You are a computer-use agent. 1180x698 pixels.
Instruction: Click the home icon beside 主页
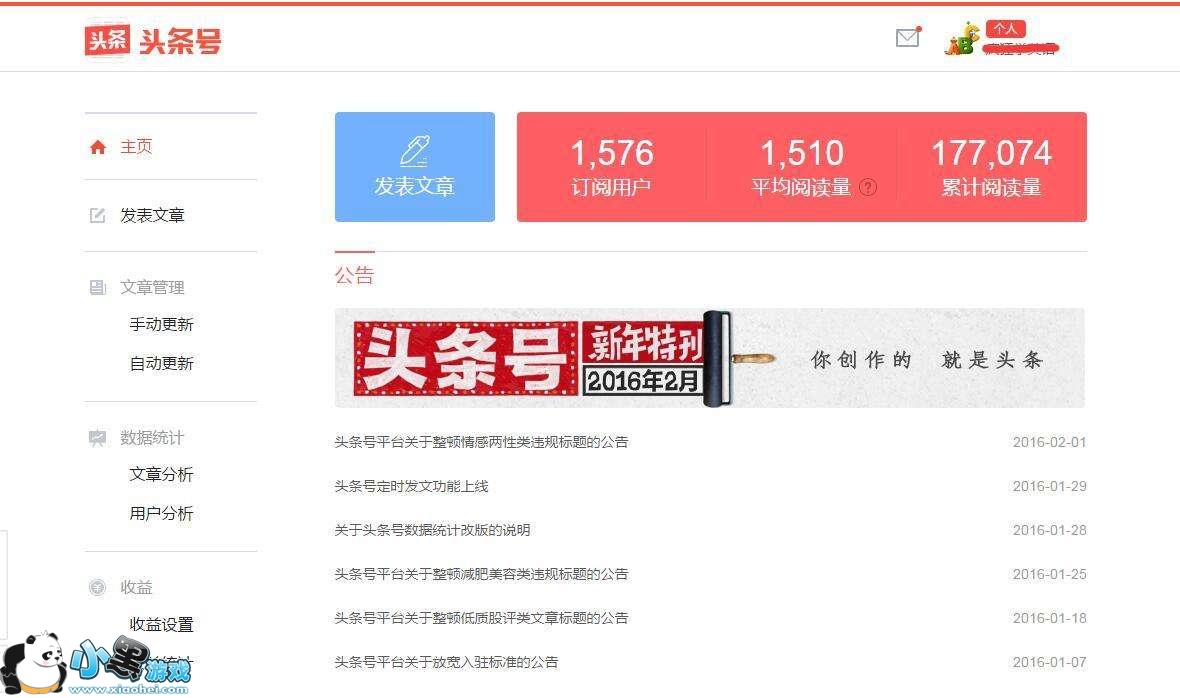tap(98, 147)
